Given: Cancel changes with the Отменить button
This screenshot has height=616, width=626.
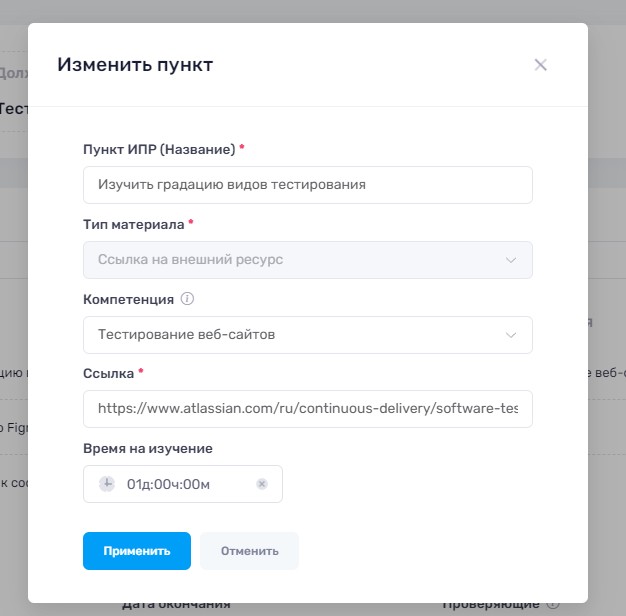Looking at the screenshot, I should point(249,551).
